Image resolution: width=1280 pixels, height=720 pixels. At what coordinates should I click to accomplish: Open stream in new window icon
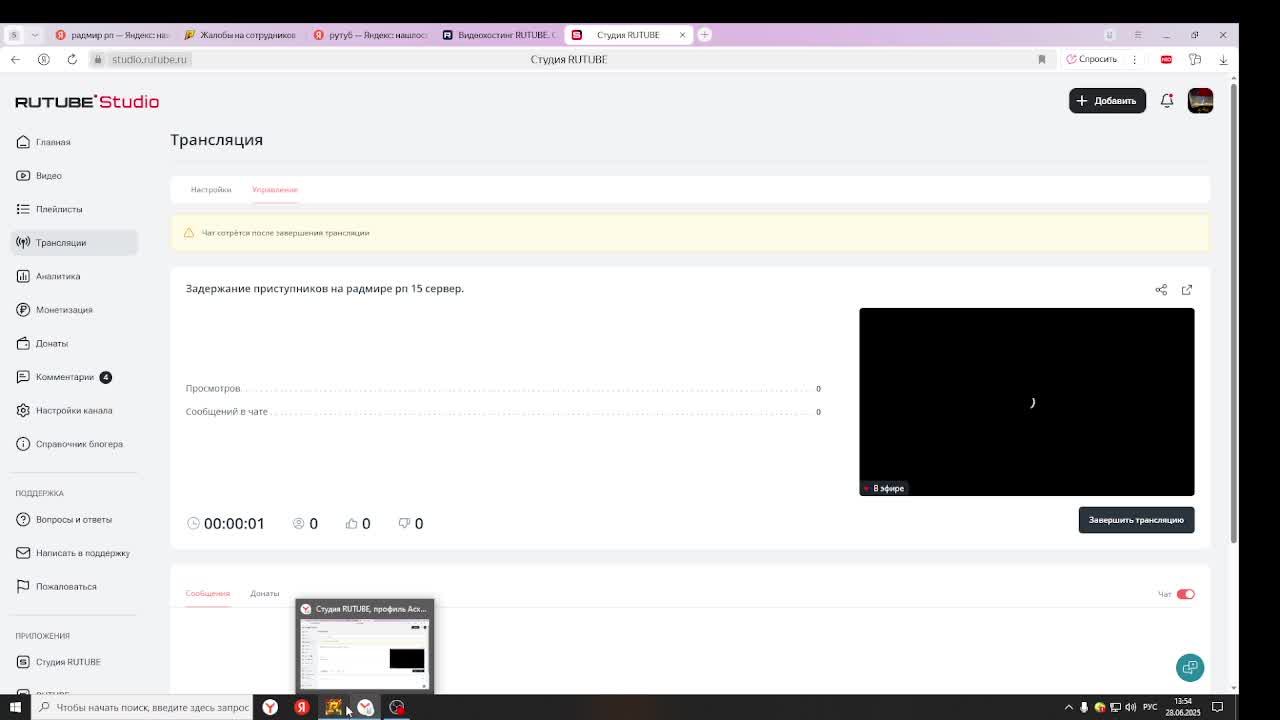[1187, 290]
